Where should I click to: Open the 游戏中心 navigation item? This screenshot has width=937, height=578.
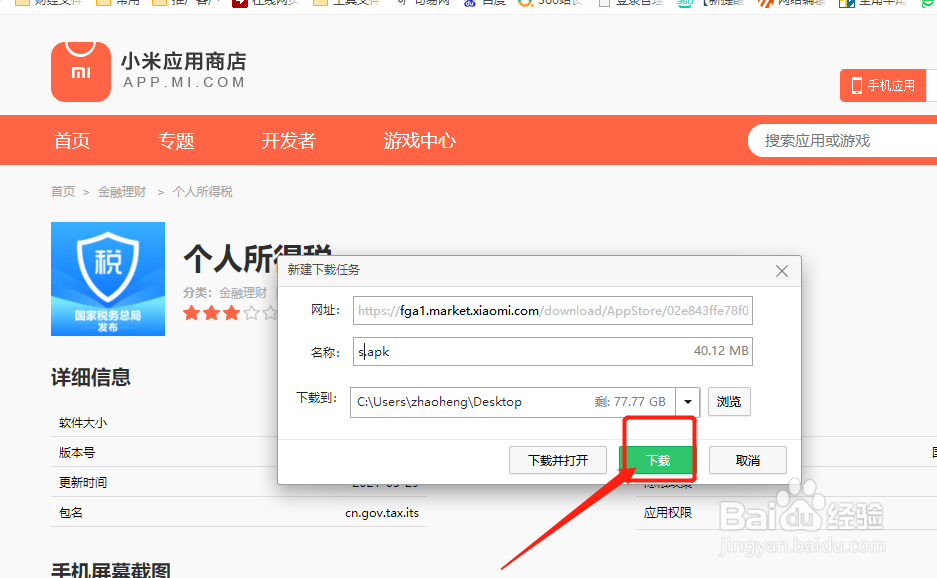419,141
